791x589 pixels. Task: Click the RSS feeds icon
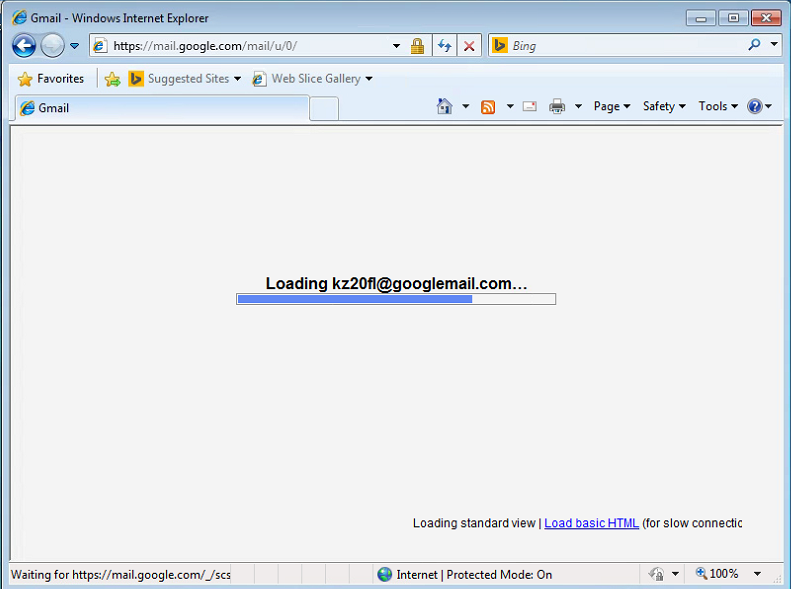(488, 107)
